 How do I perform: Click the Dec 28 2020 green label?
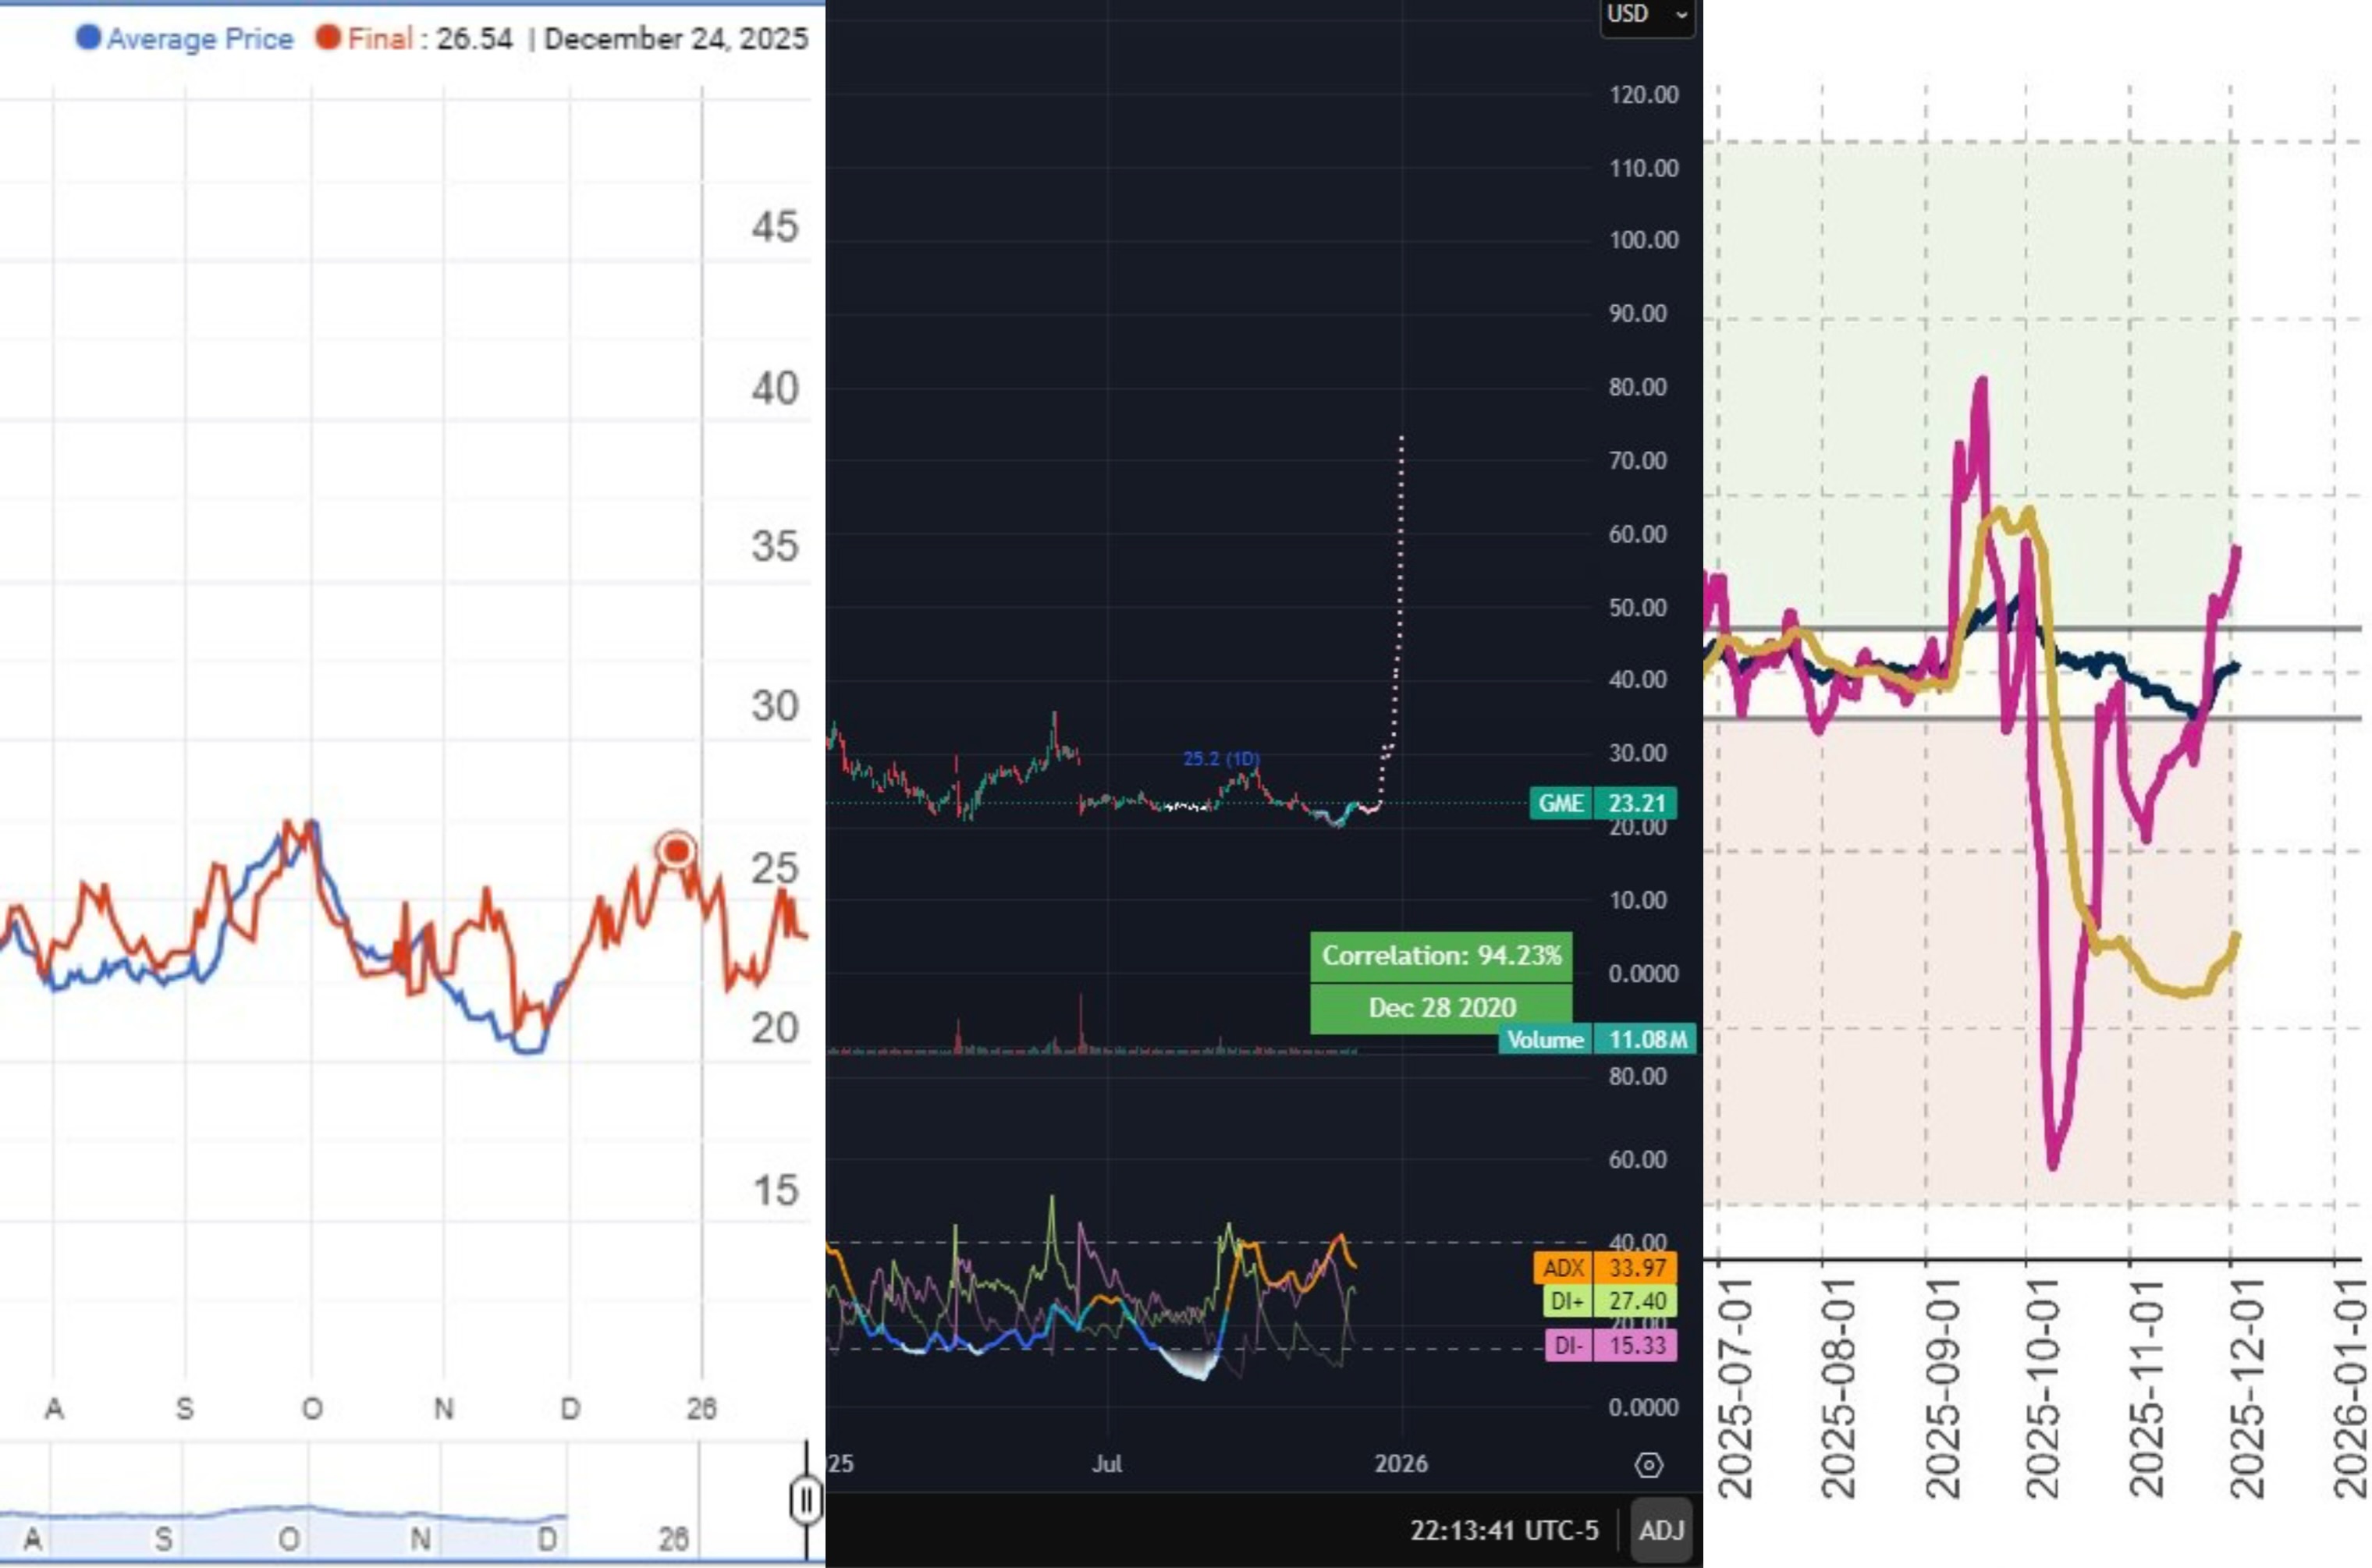1441,1008
